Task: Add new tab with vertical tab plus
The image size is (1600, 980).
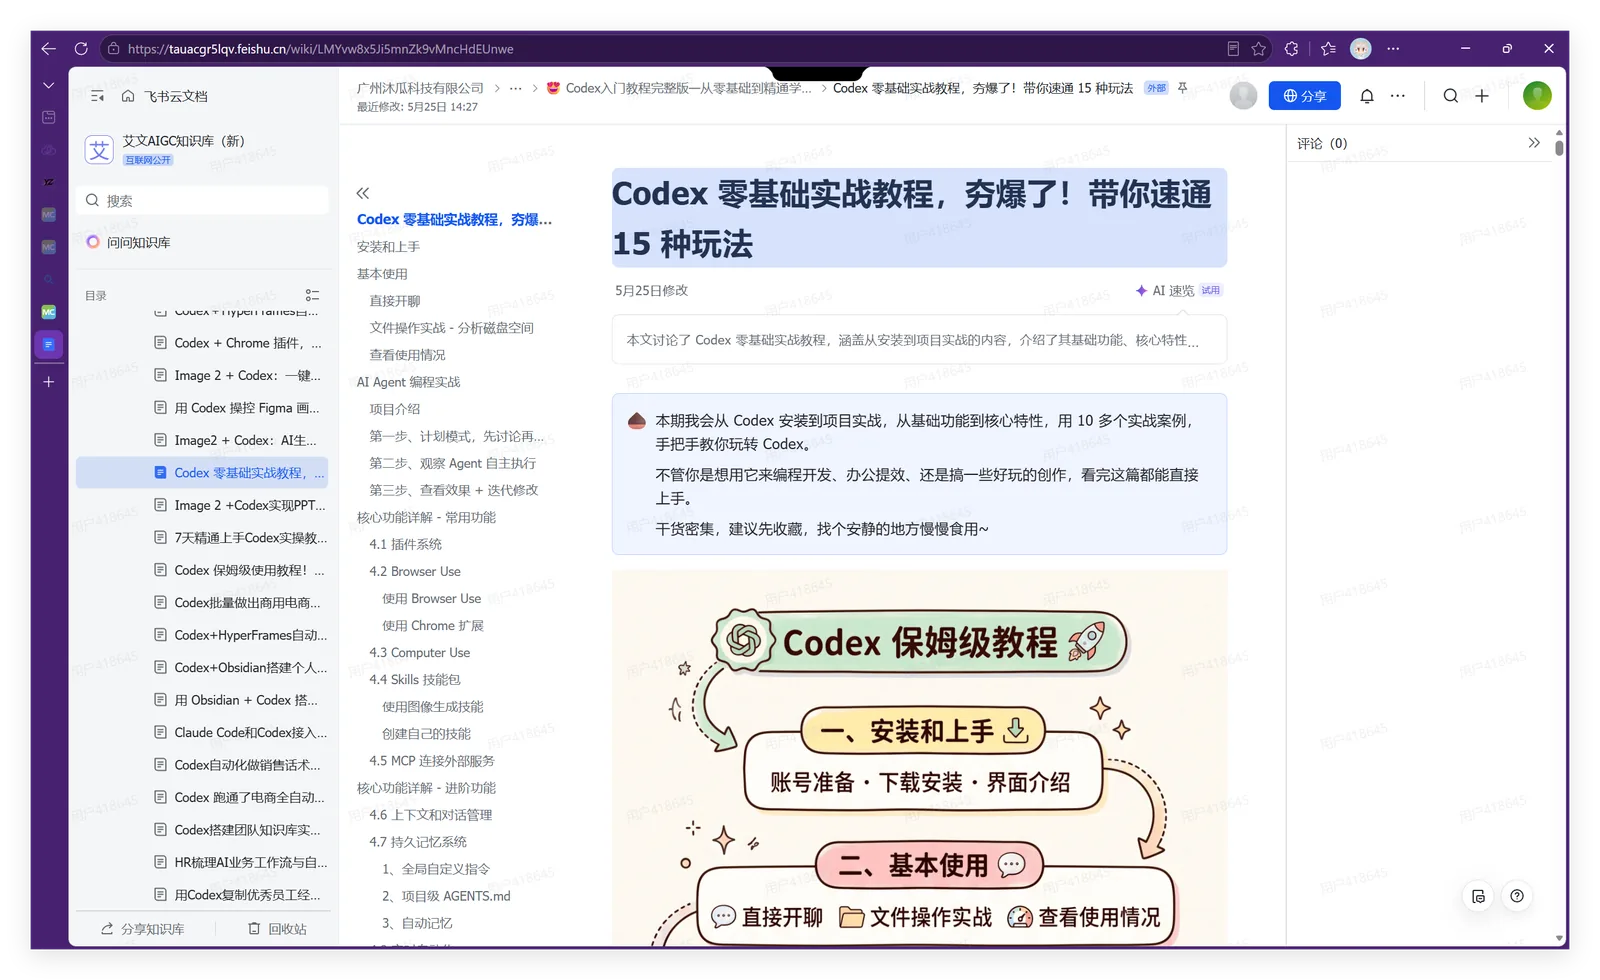Action: [48, 382]
